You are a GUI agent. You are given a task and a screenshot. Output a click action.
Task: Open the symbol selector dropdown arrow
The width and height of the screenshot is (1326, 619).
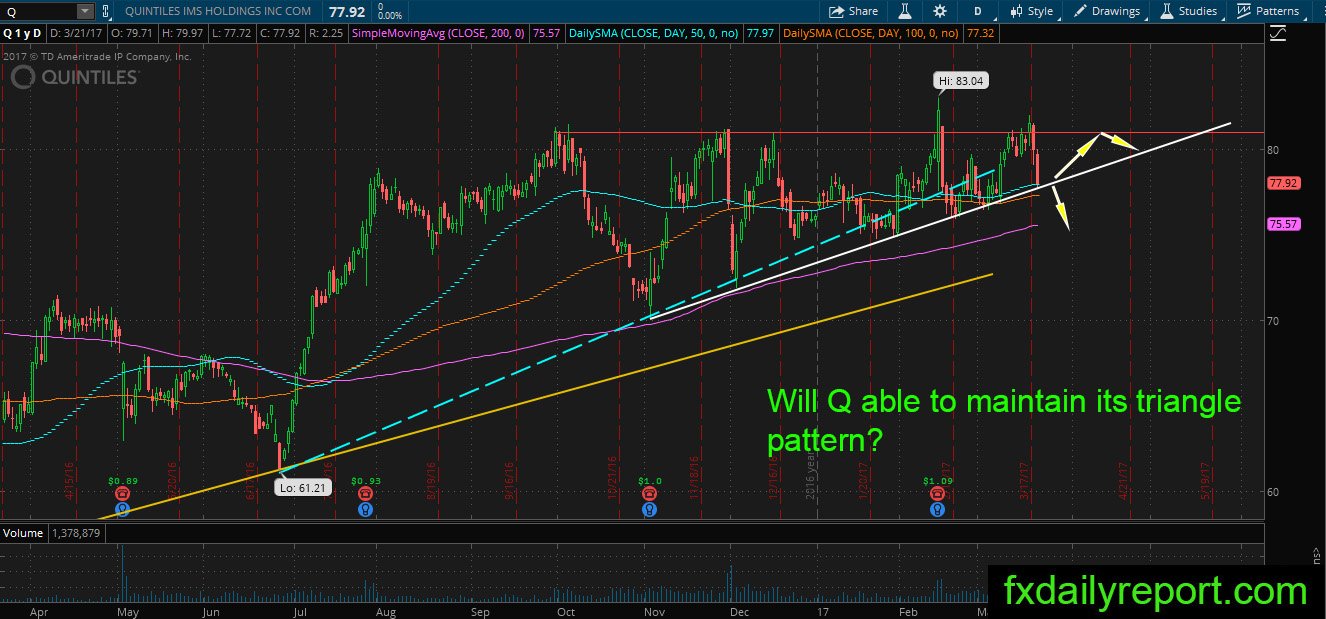(85, 11)
